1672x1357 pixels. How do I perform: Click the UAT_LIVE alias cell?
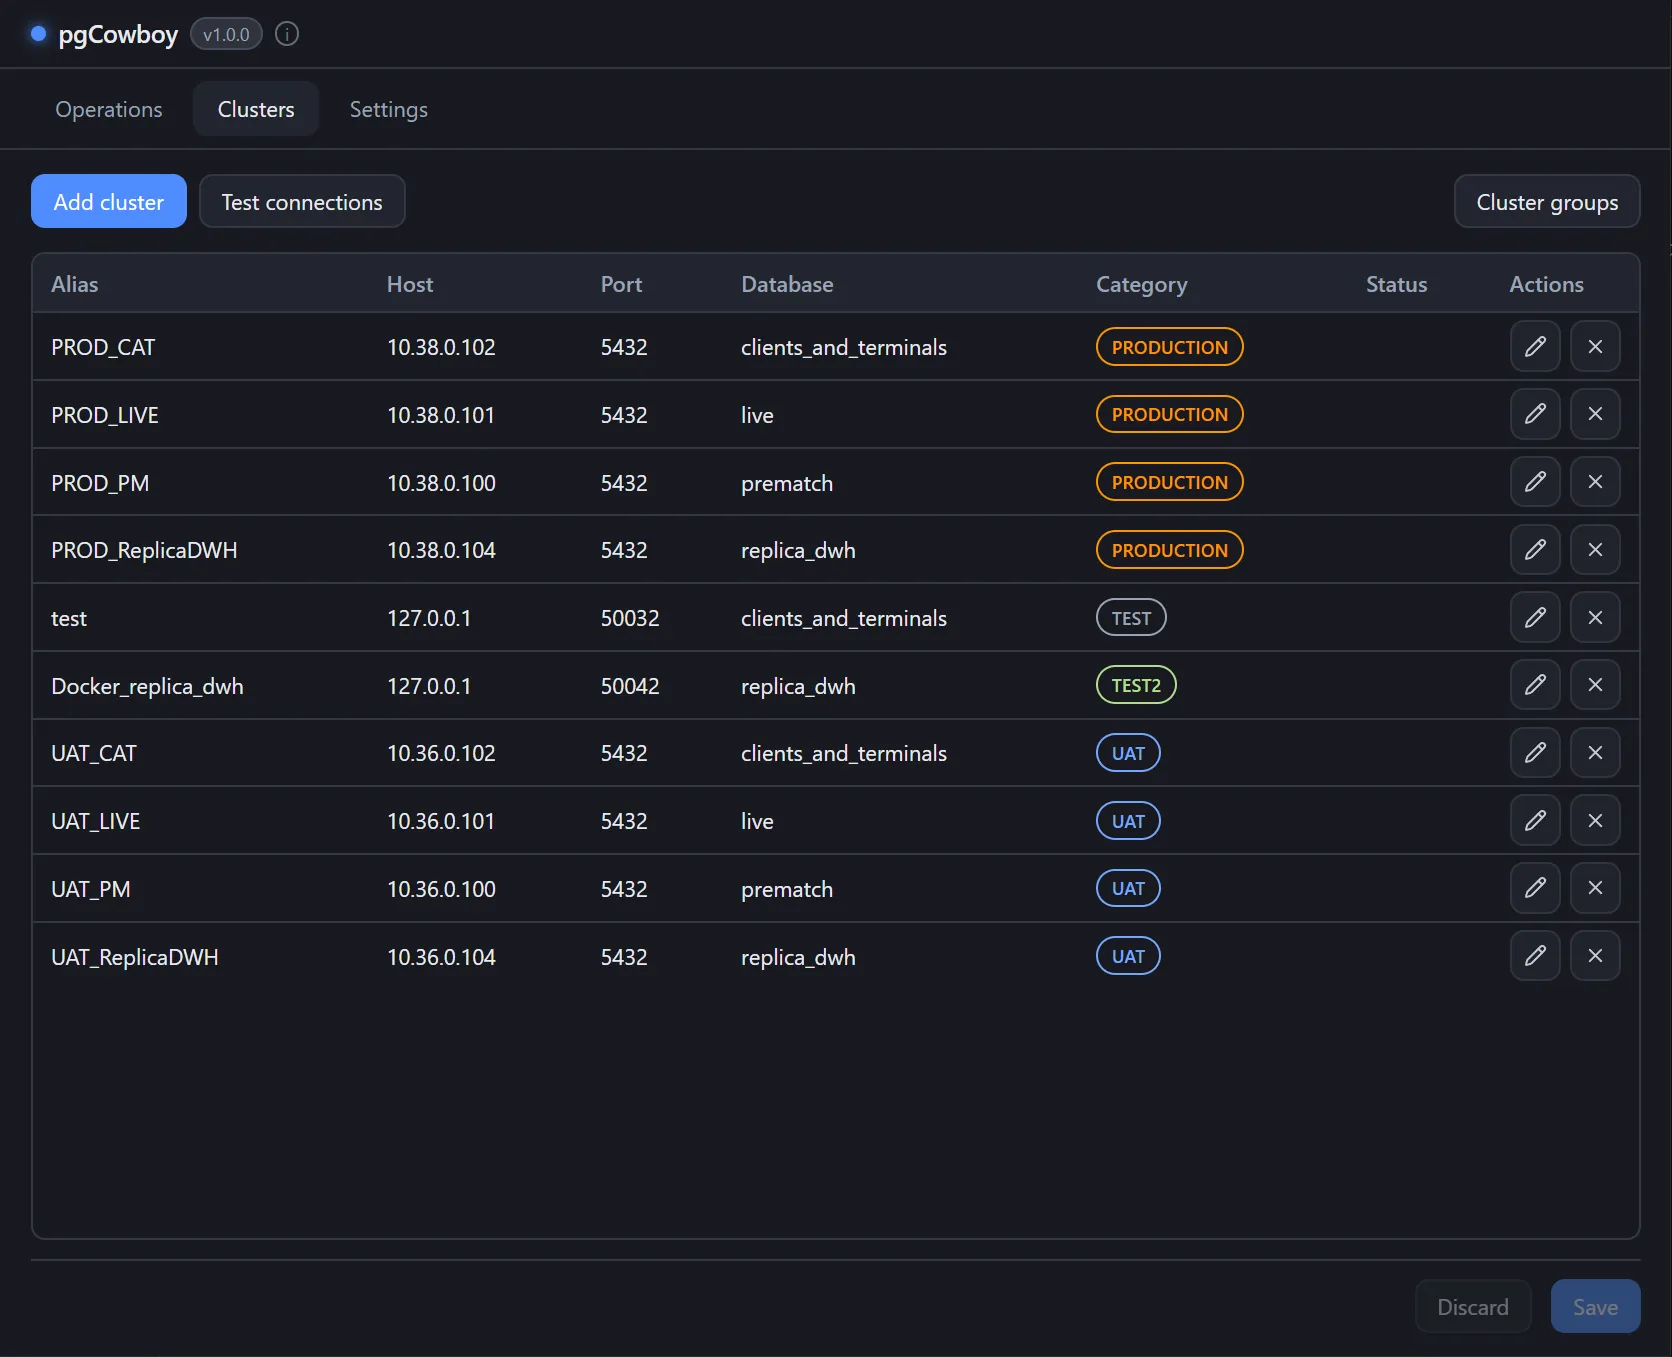96,822
